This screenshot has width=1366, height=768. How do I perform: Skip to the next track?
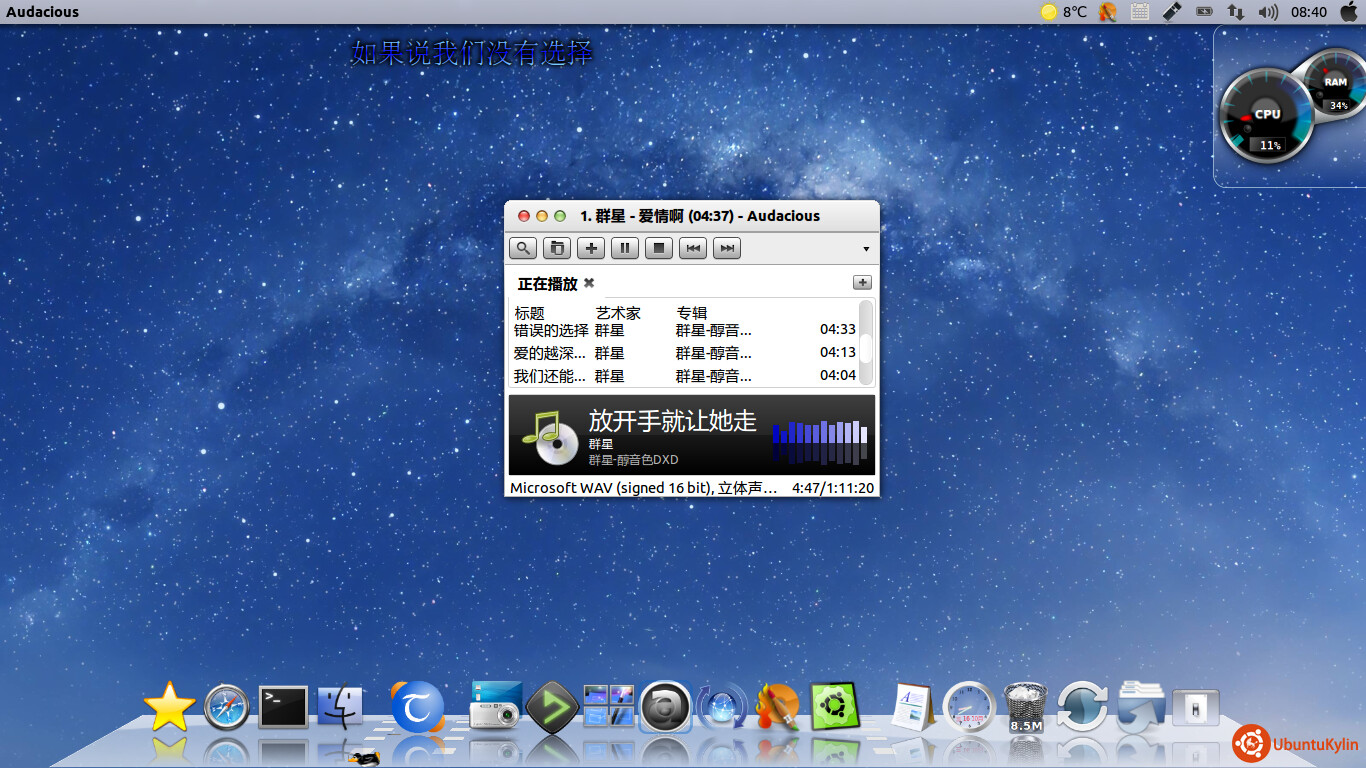click(727, 248)
